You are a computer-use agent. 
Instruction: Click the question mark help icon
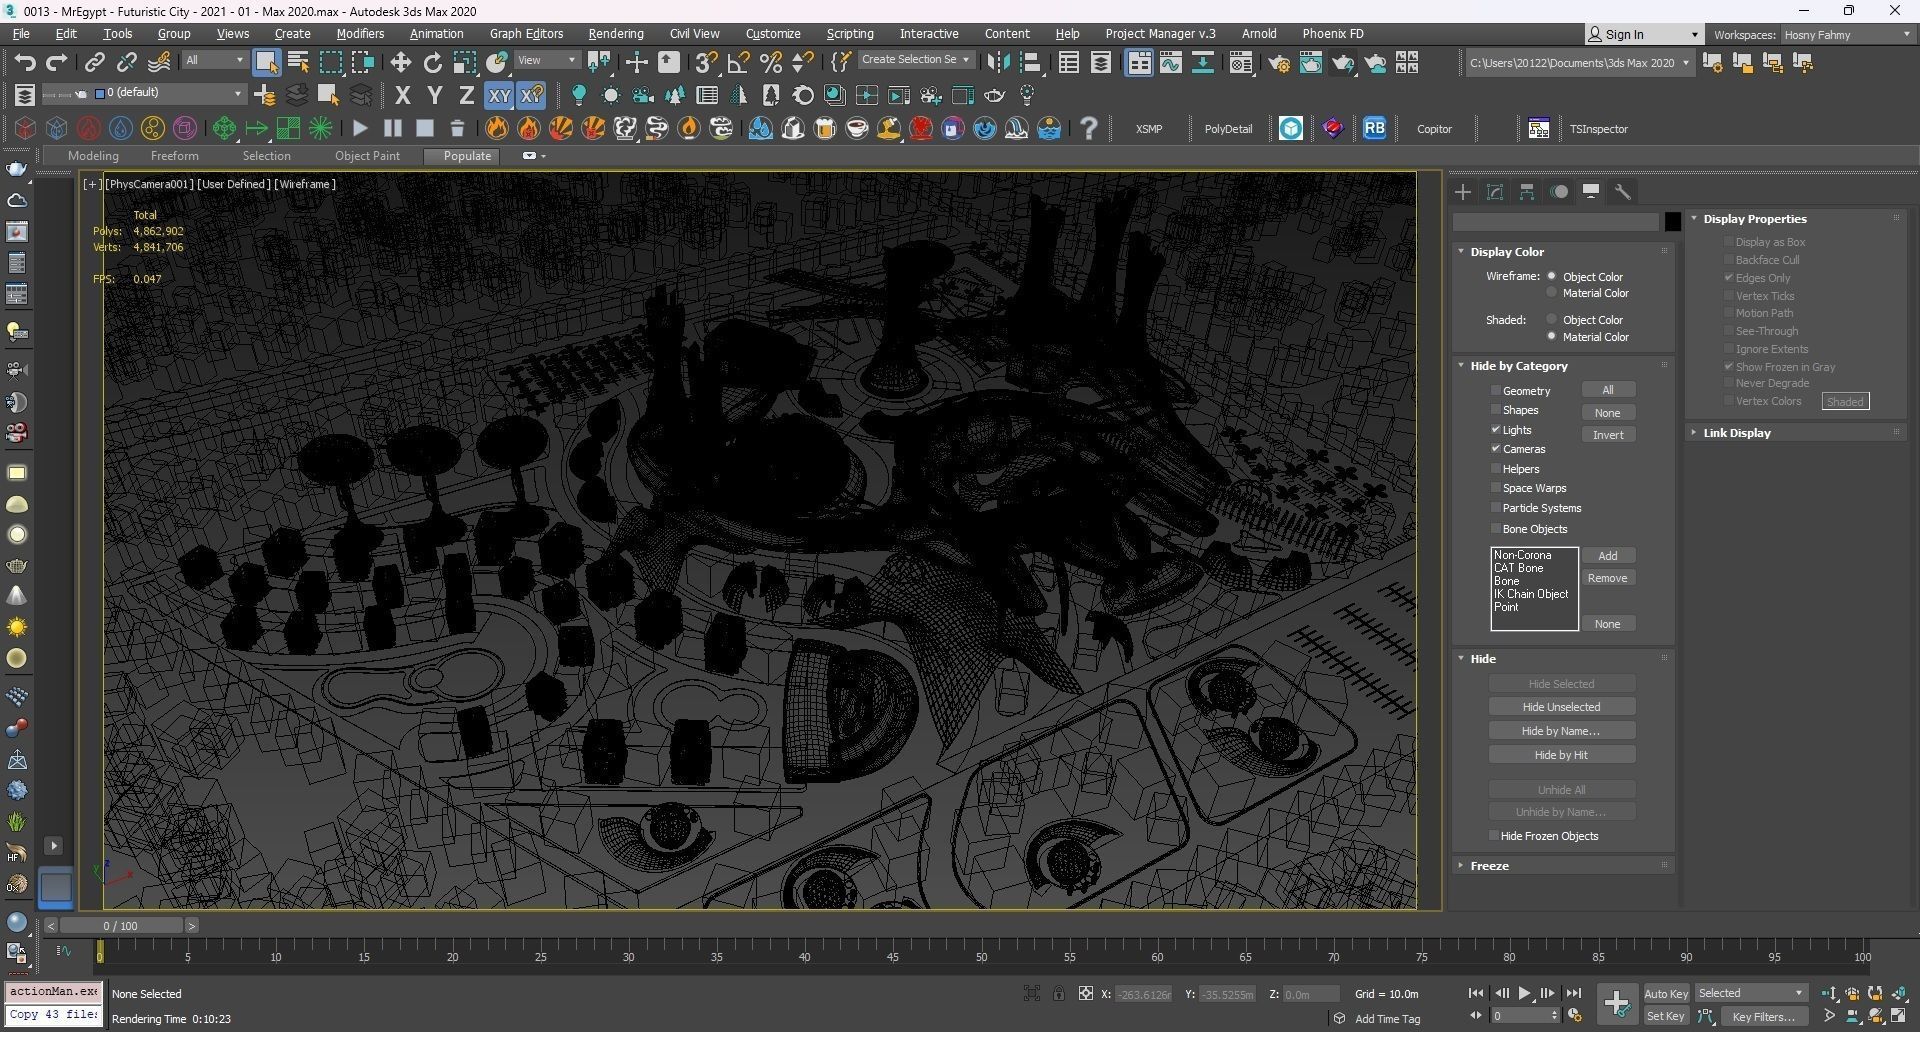(1089, 128)
